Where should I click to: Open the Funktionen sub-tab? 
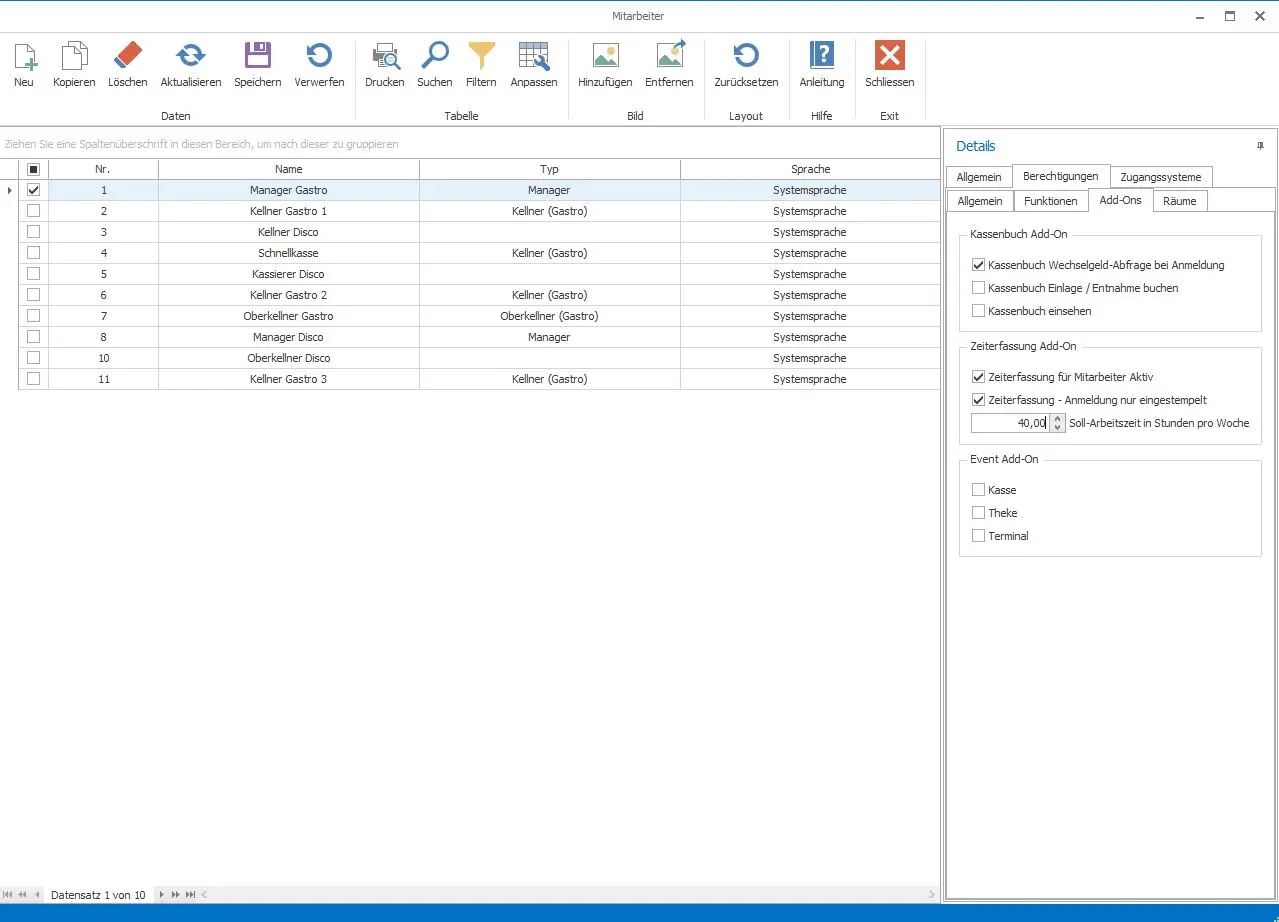pos(1050,201)
